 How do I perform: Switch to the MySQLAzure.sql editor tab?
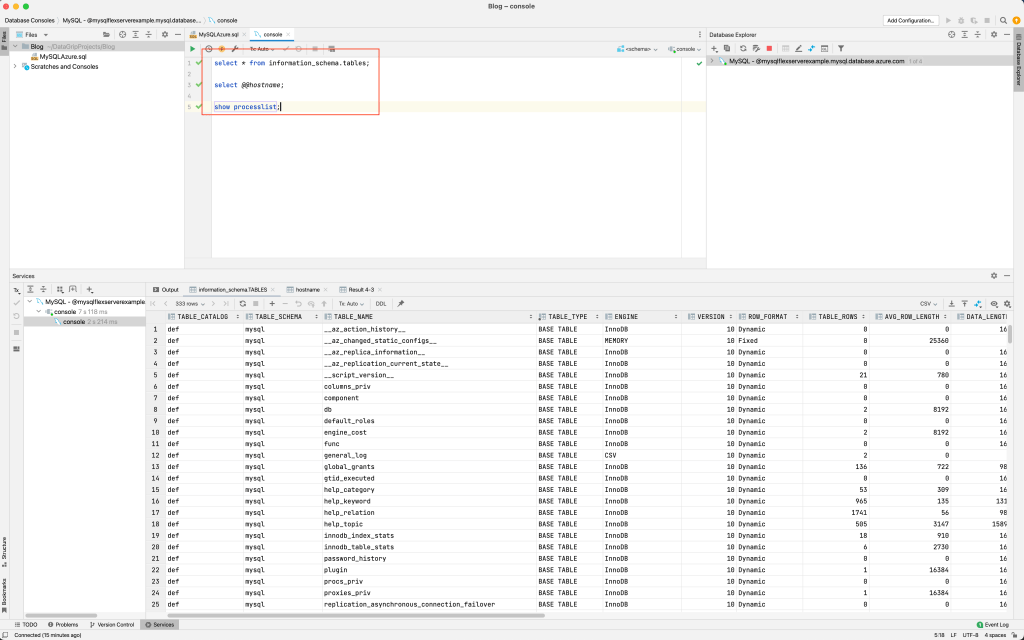[218, 34]
